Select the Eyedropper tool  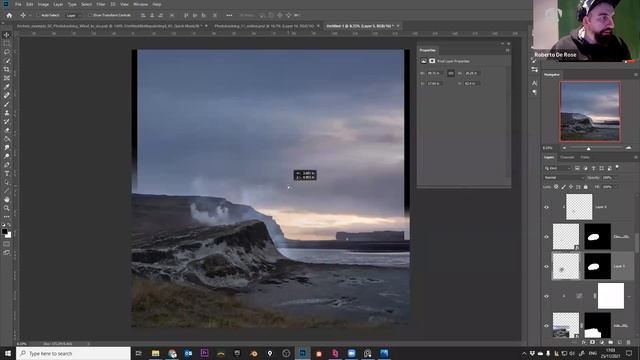tap(7, 87)
